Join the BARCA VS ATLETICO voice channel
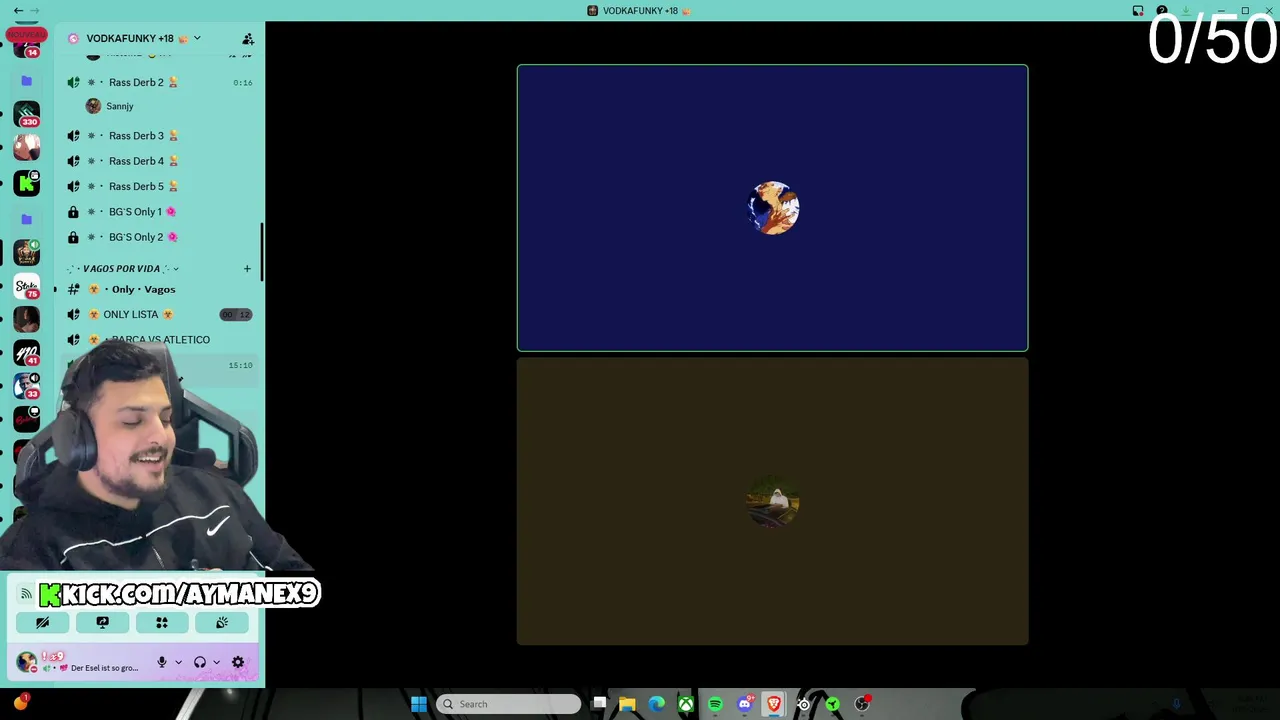1280x720 pixels. click(160, 339)
